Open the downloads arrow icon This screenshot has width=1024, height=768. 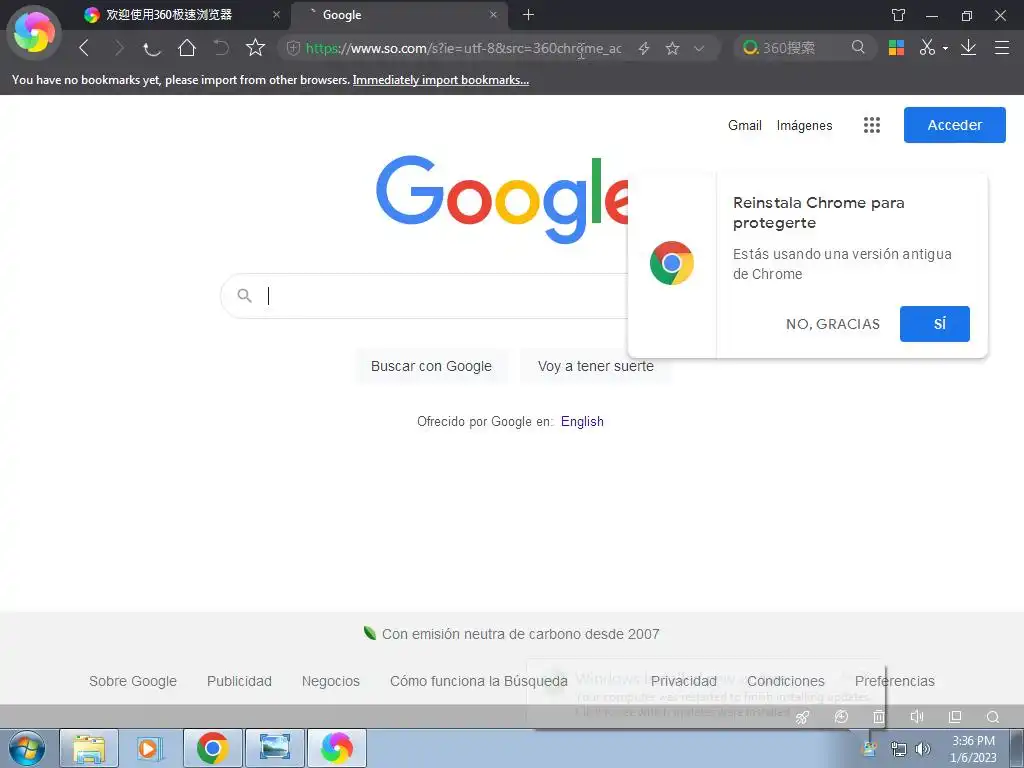coord(968,47)
